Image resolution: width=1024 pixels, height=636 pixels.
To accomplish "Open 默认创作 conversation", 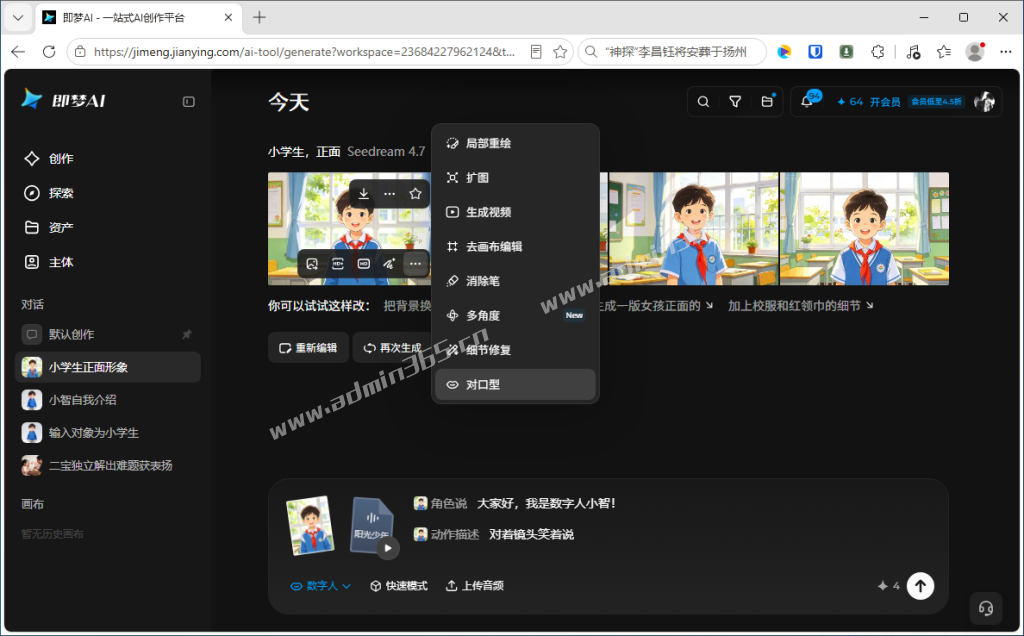I will [108, 334].
